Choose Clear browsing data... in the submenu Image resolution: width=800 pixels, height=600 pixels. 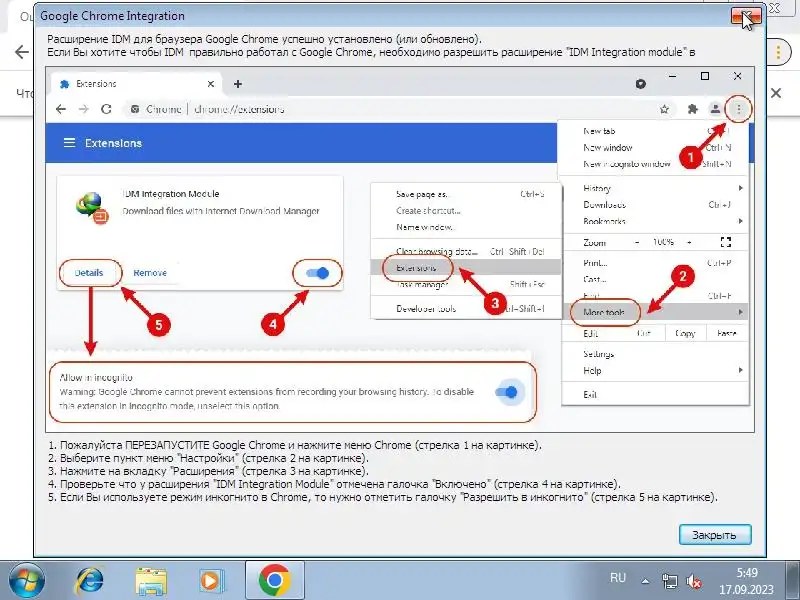[x=466, y=251]
